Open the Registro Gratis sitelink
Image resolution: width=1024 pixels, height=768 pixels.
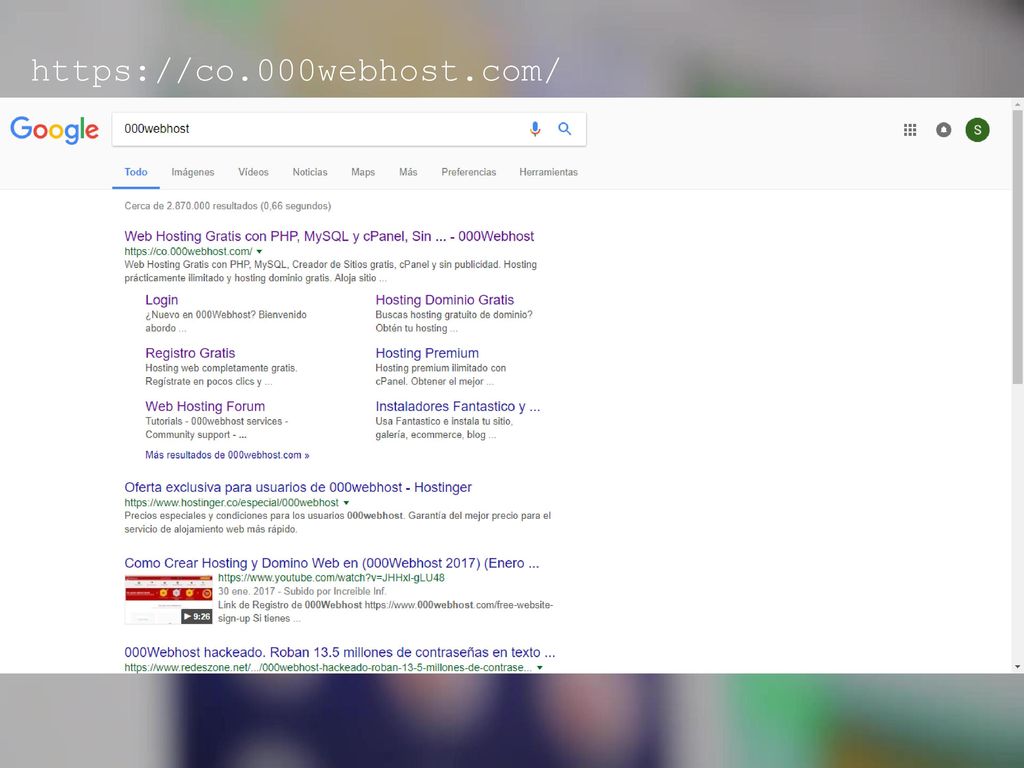(x=190, y=353)
